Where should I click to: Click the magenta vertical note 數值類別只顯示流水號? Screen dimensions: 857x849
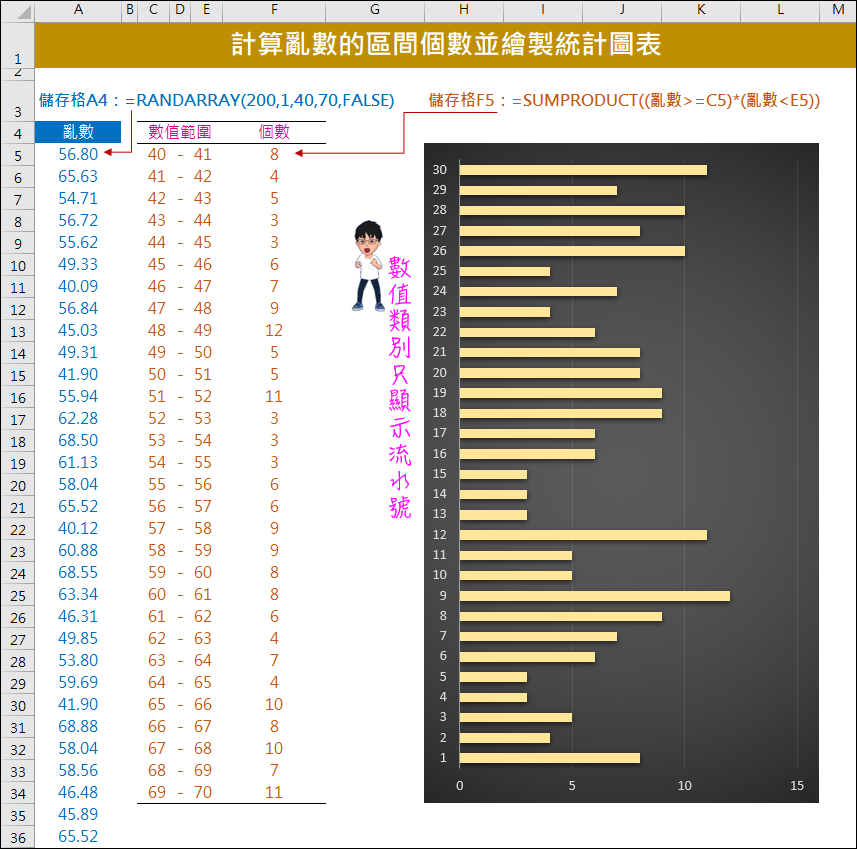400,388
